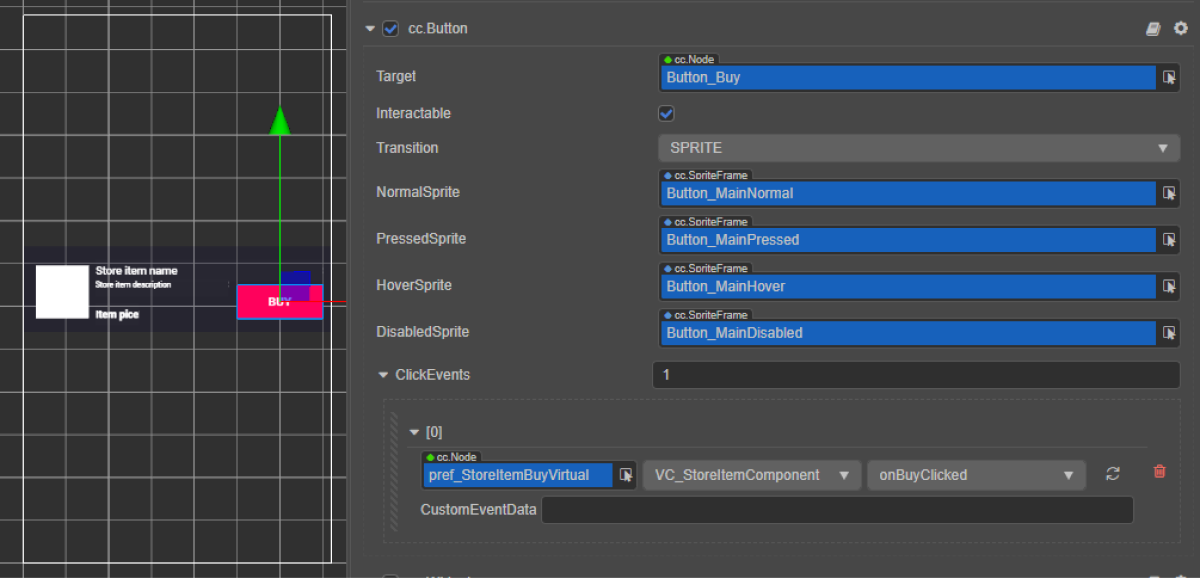Open the VC_StoreItemComponent dropdown
The image size is (1200, 578).
point(751,475)
